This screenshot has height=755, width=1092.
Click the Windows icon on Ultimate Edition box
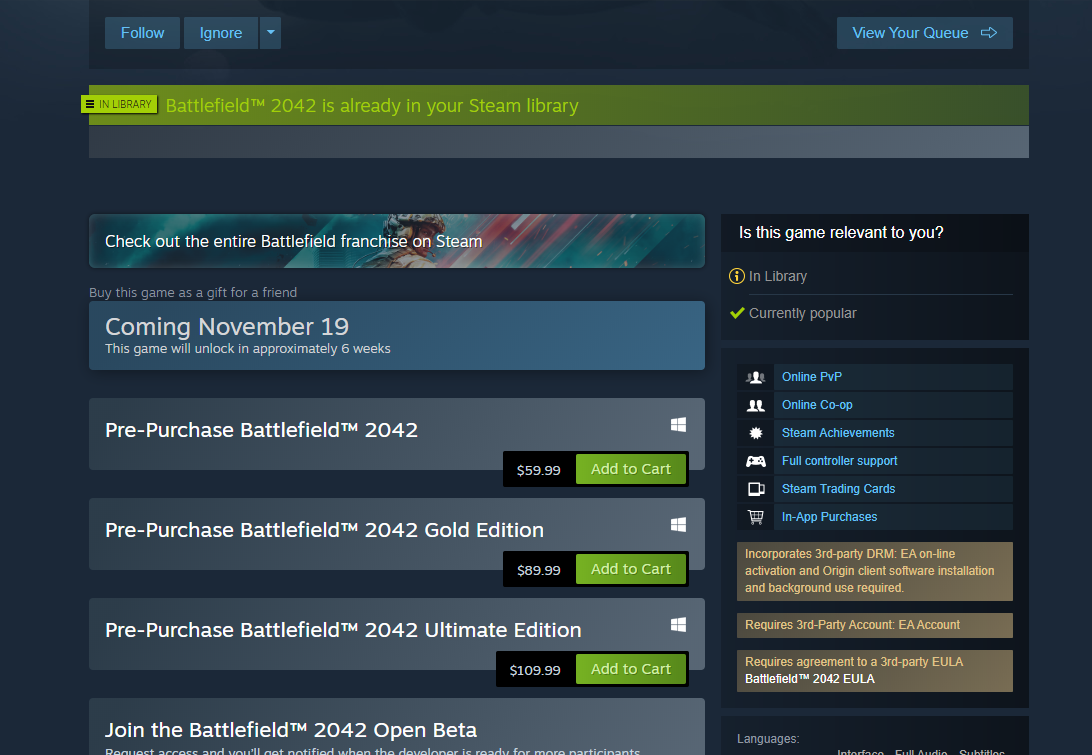coord(678,625)
